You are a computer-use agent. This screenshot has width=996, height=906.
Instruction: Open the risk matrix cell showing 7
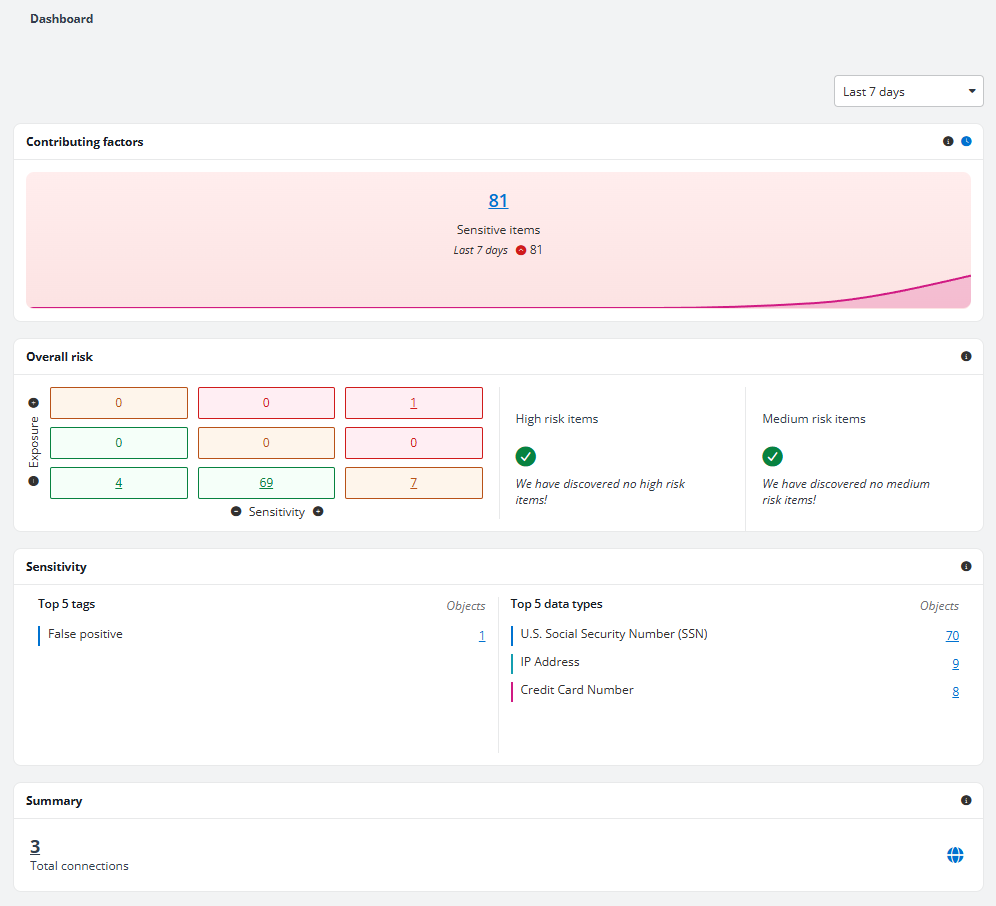click(x=414, y=483)
